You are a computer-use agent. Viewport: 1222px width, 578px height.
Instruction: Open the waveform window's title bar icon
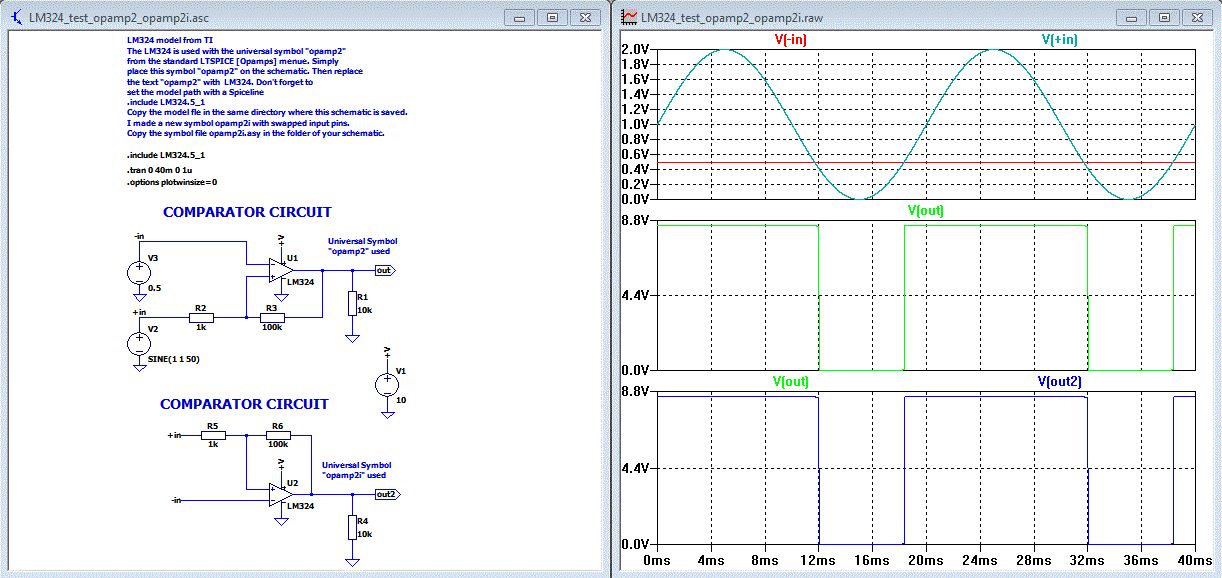630,17
